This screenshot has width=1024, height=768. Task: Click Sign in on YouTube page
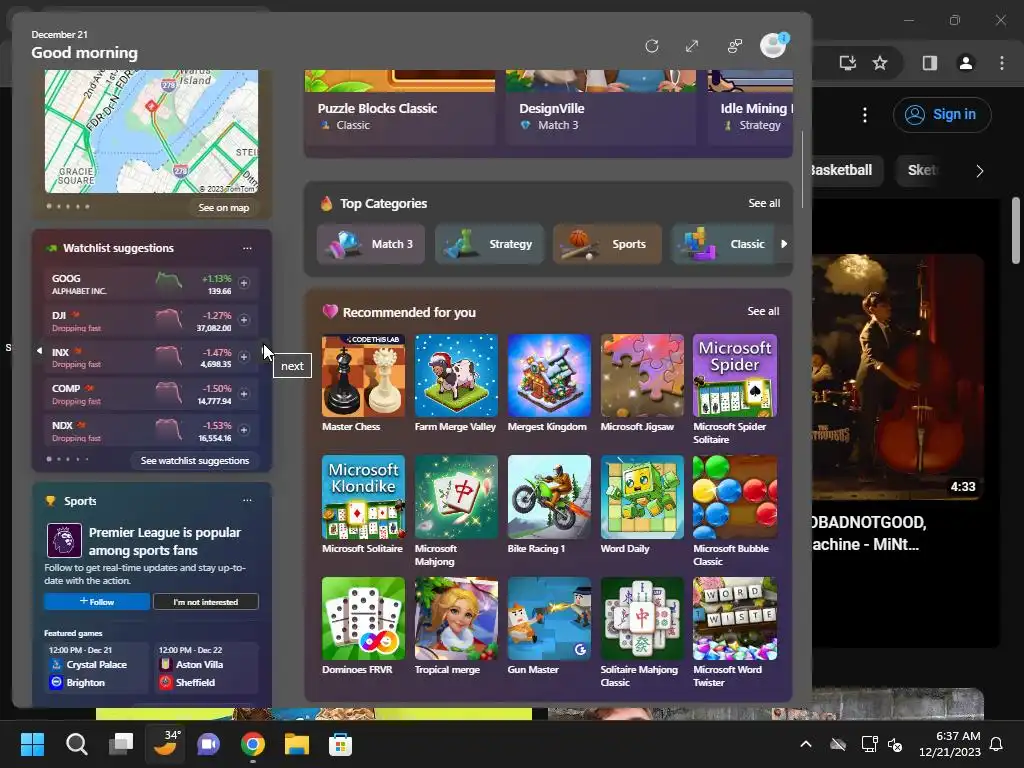942,114
